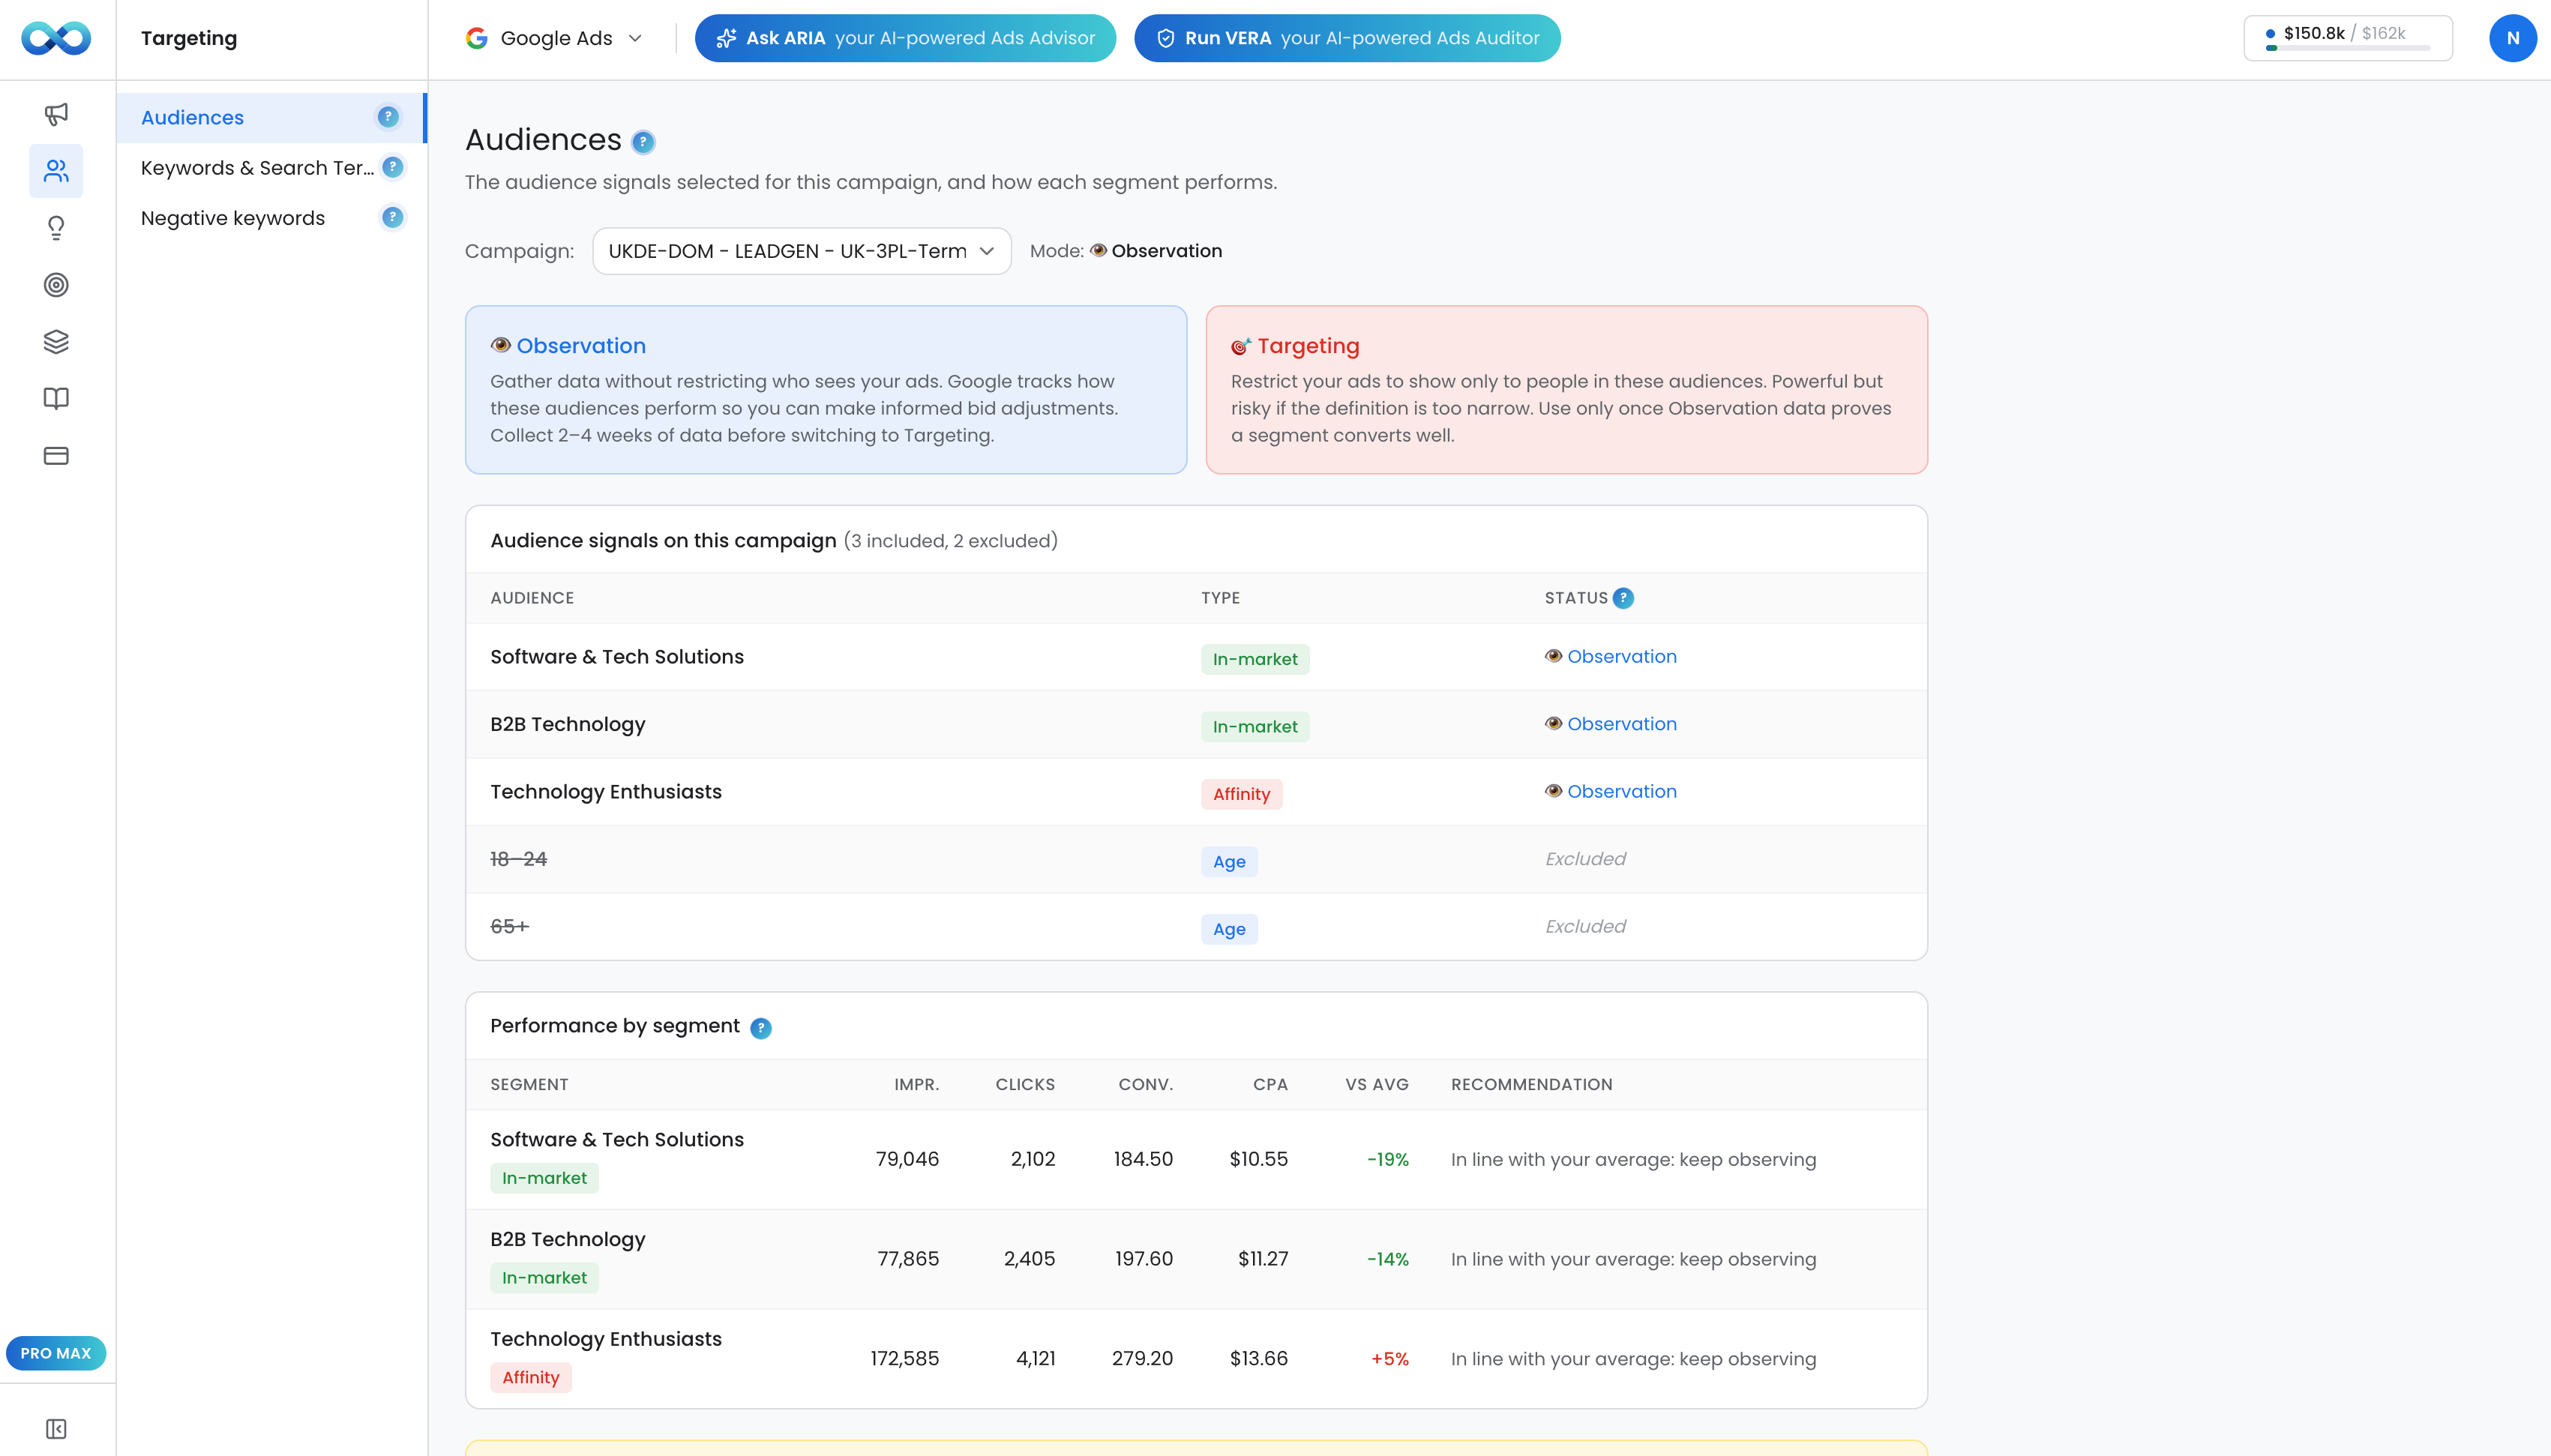Click the PRO MAX plan badge
The height and width of the screenshot is (1456, 2551).
point(56,1353)
